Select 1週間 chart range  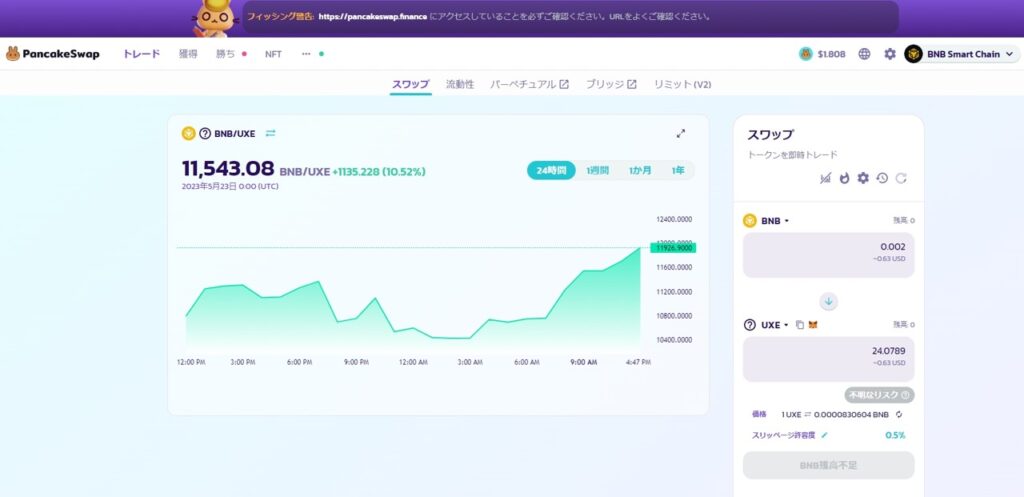pyautogui.click(x=598, y=170)
